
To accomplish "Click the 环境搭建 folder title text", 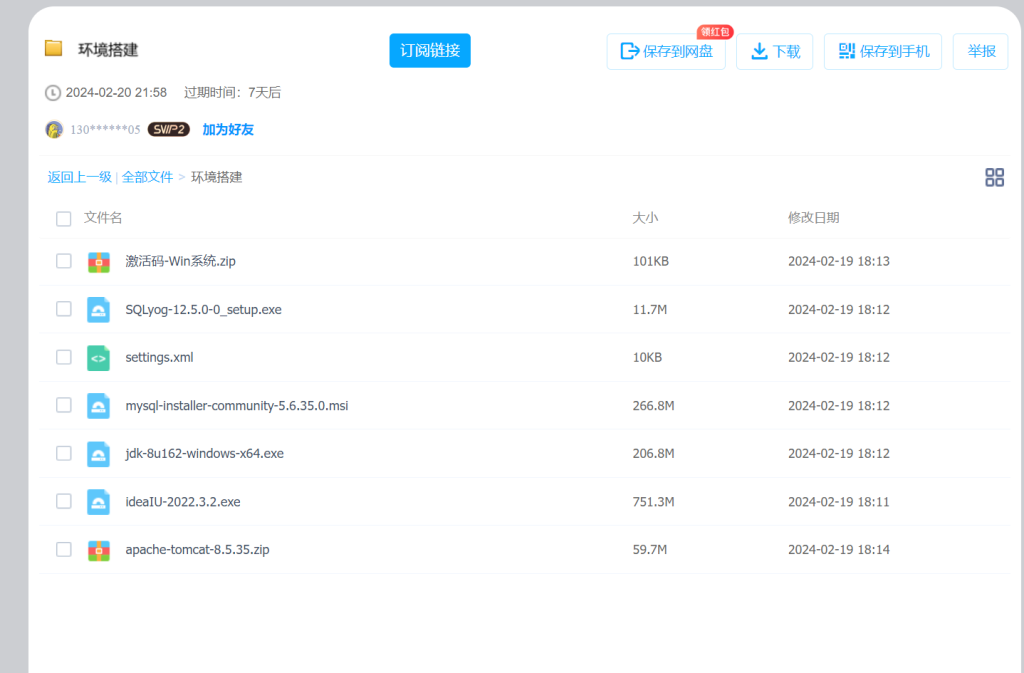I will 108,50.
